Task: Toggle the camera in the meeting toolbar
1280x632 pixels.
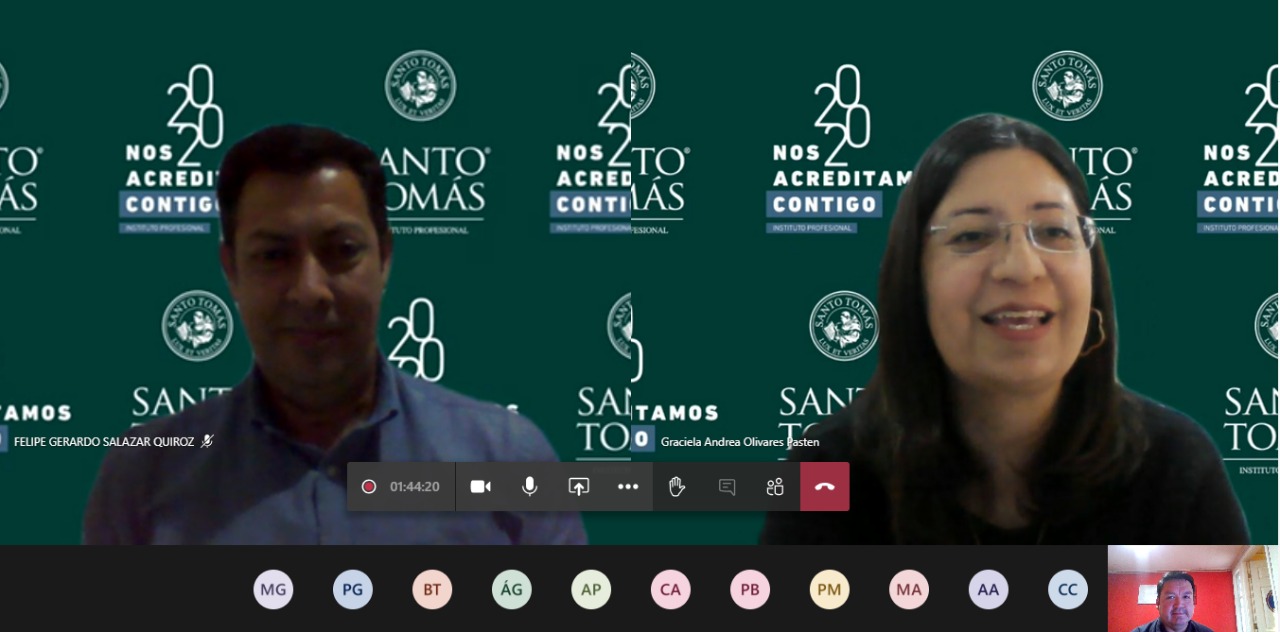Action: click(x=481, y=487)
